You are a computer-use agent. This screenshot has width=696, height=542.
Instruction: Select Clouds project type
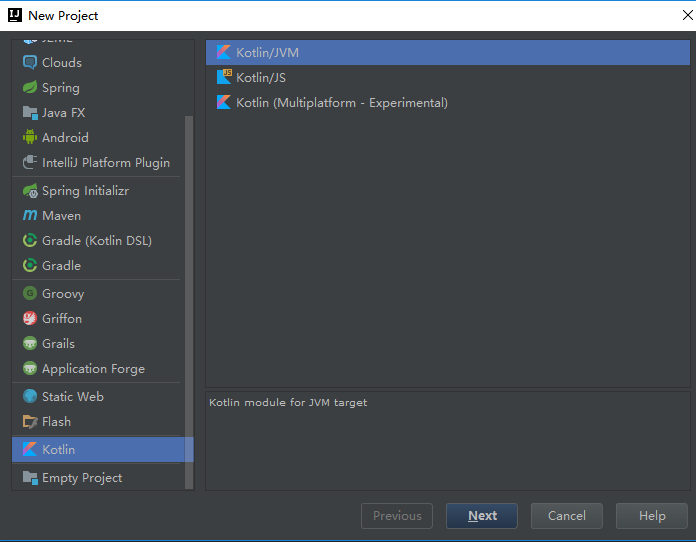(x=103, y=63)
